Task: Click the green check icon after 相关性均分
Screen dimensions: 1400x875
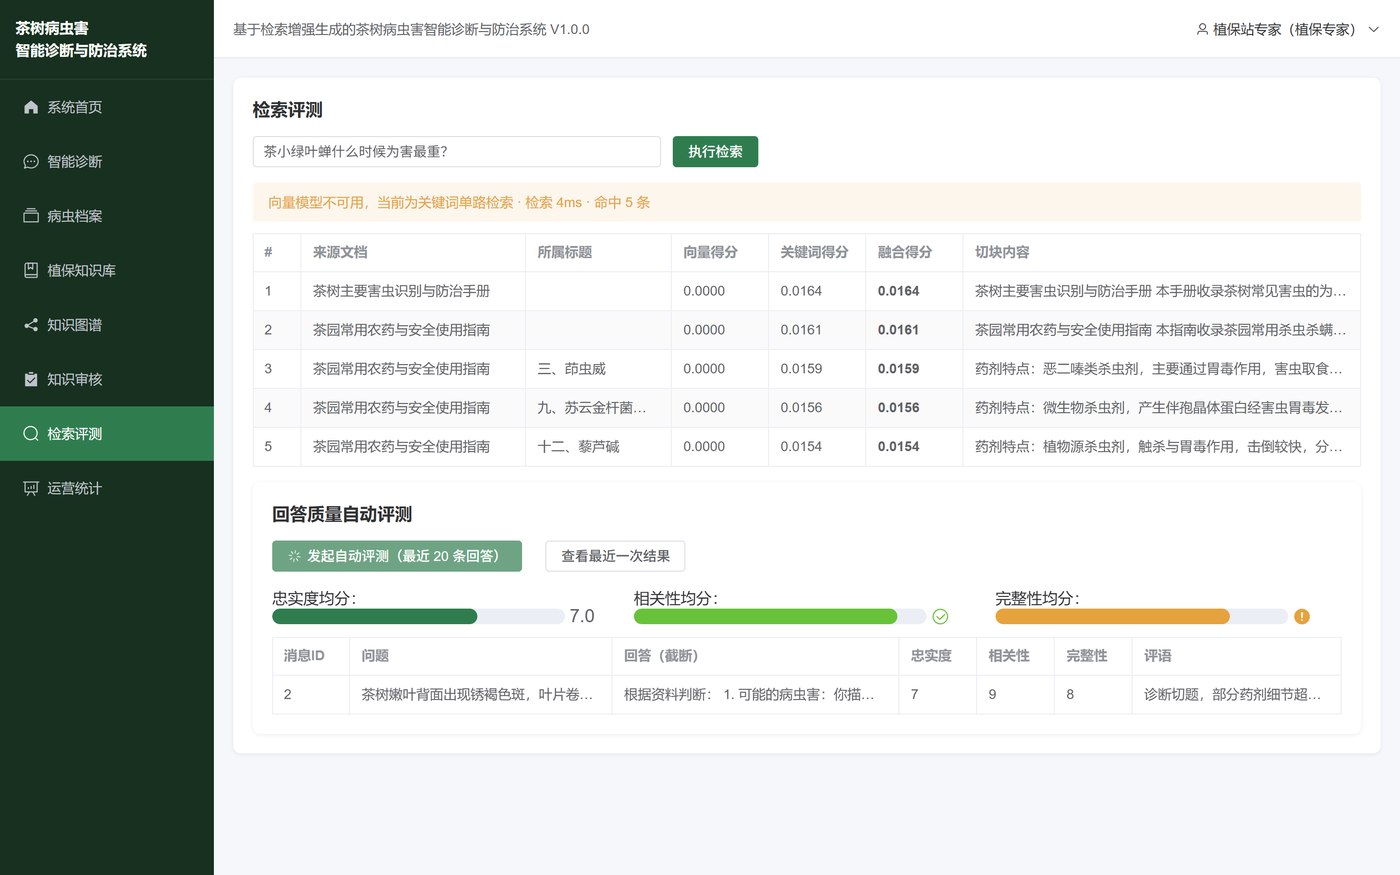Action: coord(940,616)
